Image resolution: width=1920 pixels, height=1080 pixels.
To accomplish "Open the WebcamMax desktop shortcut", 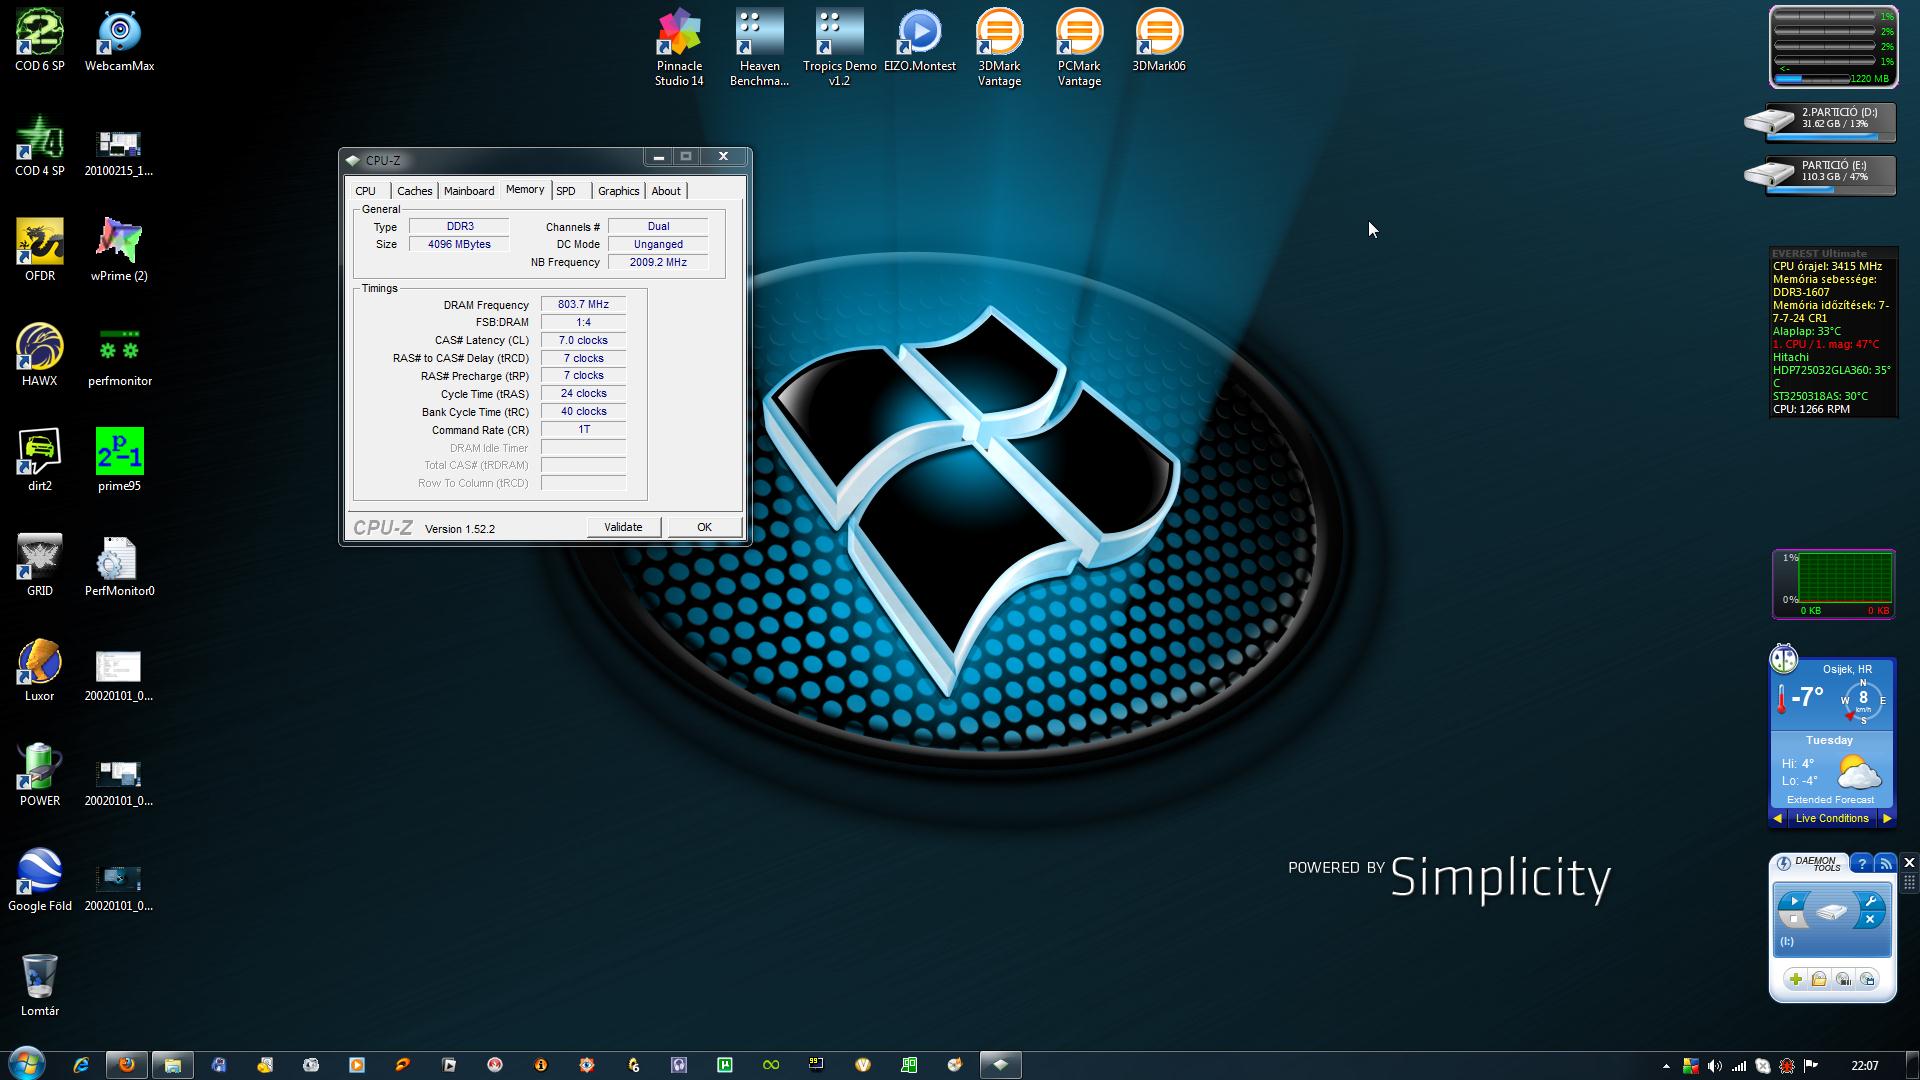I will [119, 40].
